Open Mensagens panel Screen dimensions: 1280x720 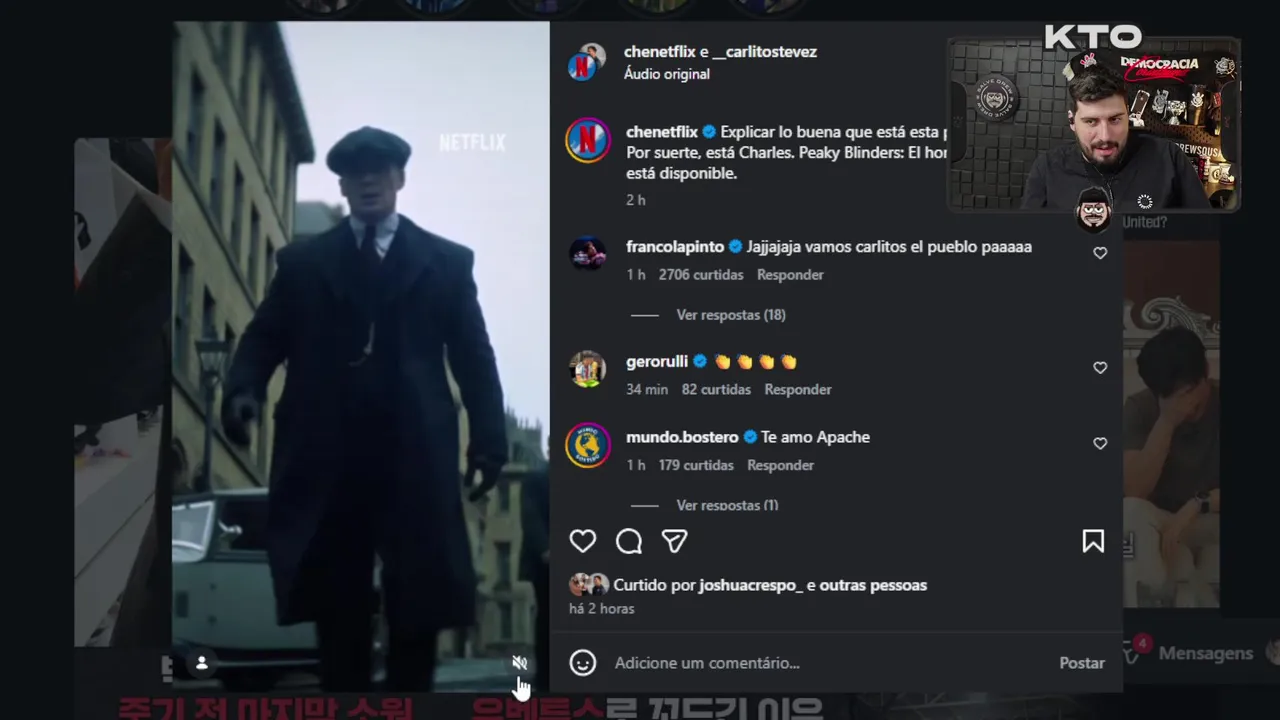tap(1205, 653)
